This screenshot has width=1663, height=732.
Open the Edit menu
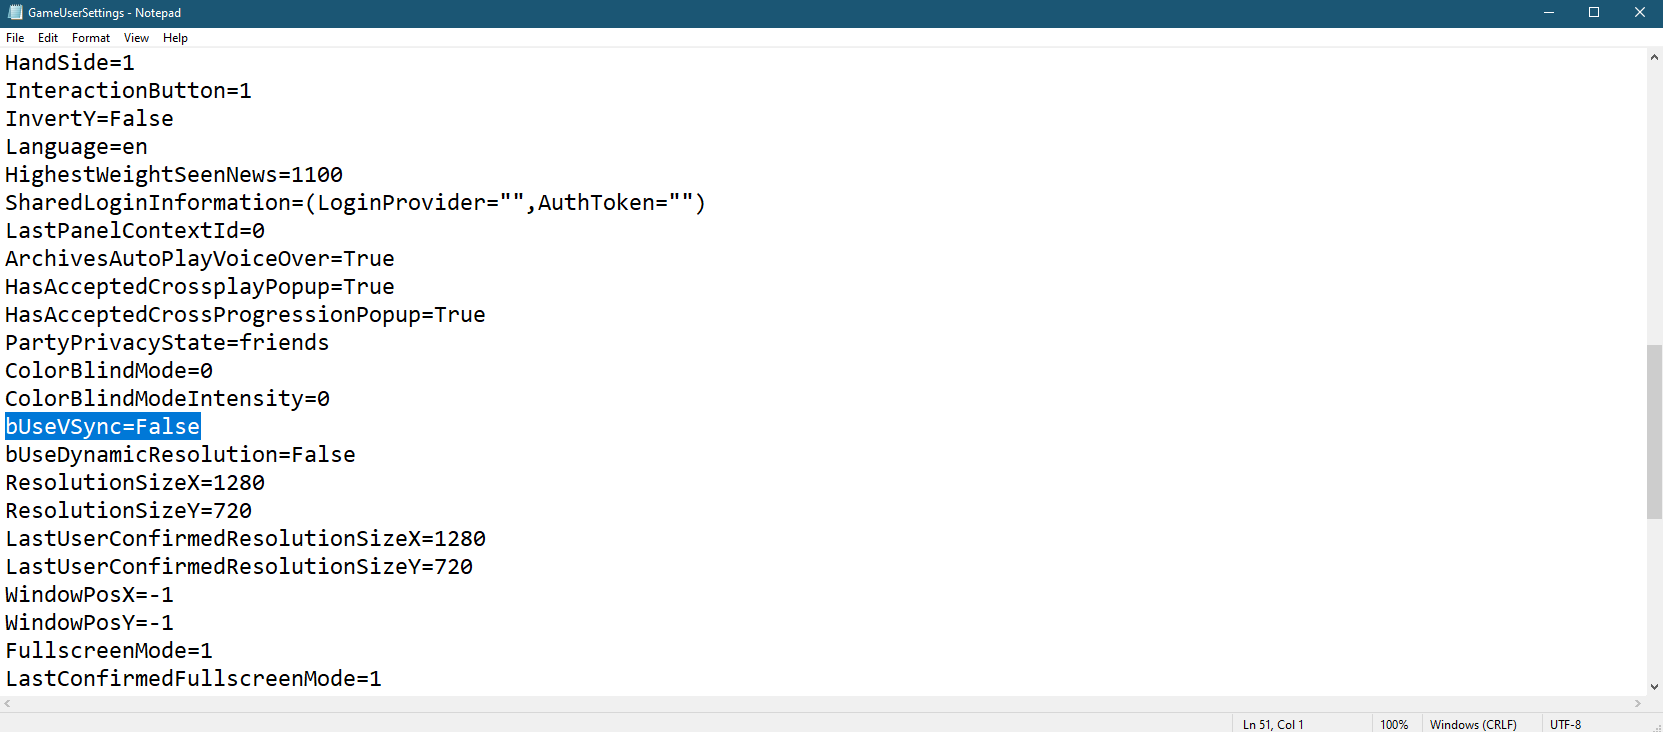[x=48, y=38]
